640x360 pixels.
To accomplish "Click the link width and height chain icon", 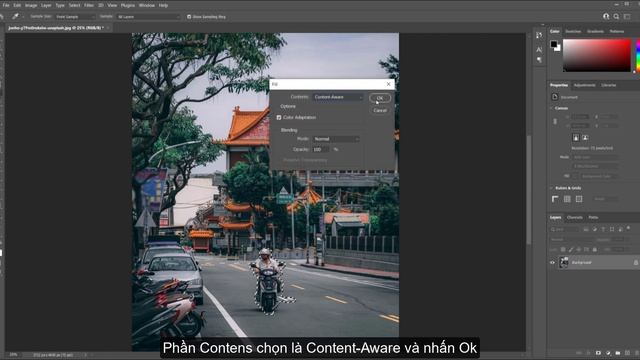I will 555,121.
